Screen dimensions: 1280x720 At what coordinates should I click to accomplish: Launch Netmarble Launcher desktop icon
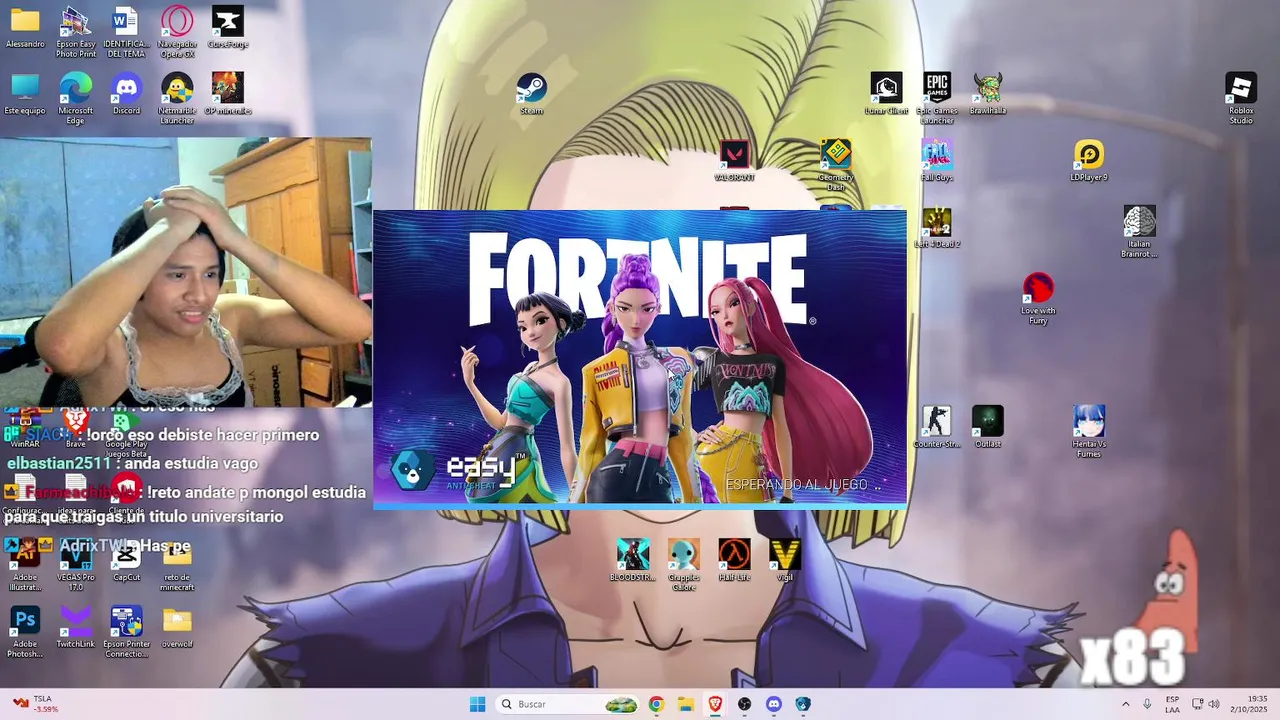click(x=177, y=99)
